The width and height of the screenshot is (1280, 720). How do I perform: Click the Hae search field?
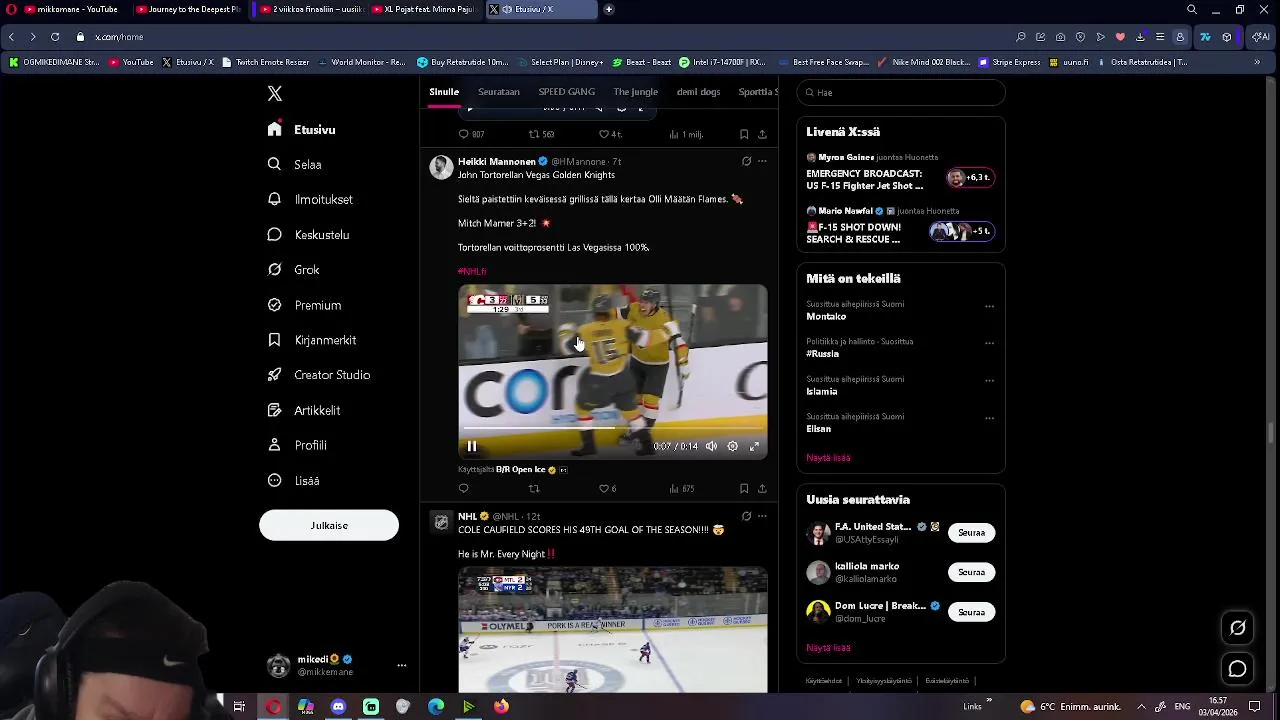click(901, 93)
